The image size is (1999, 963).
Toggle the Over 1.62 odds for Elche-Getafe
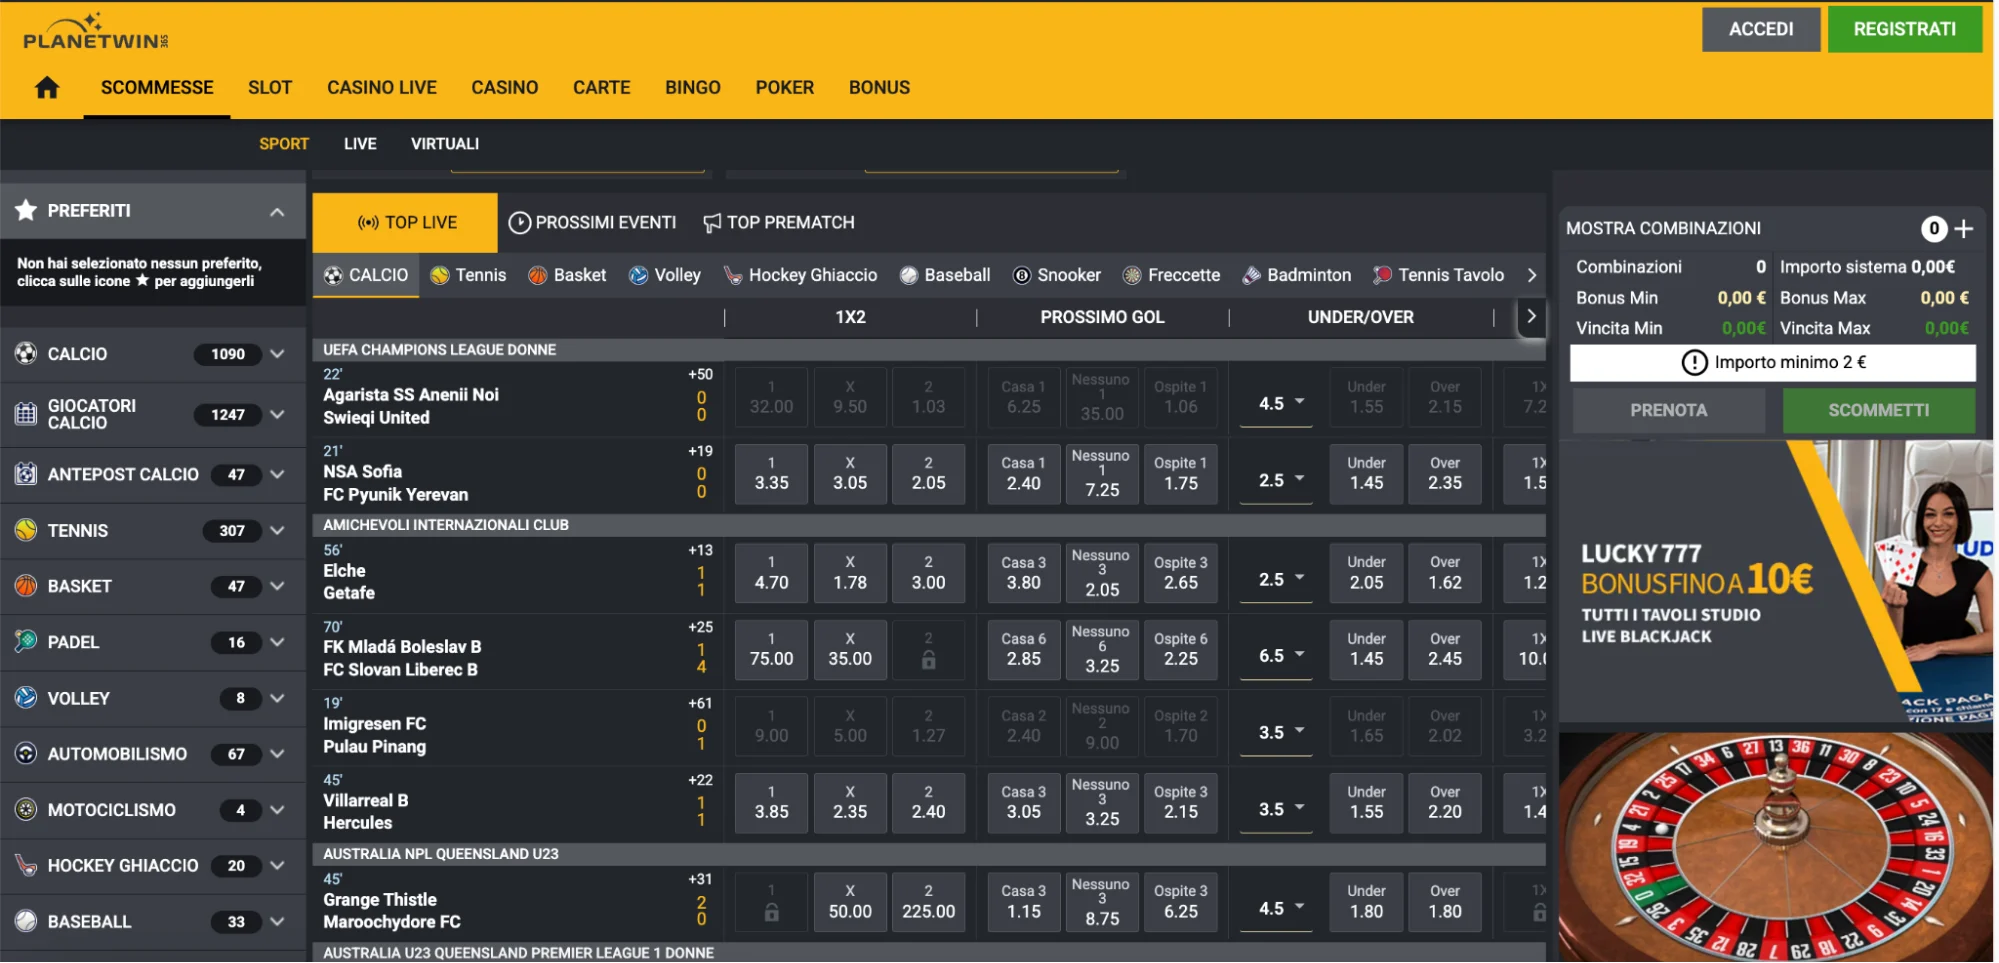(x=1444, y=573)
